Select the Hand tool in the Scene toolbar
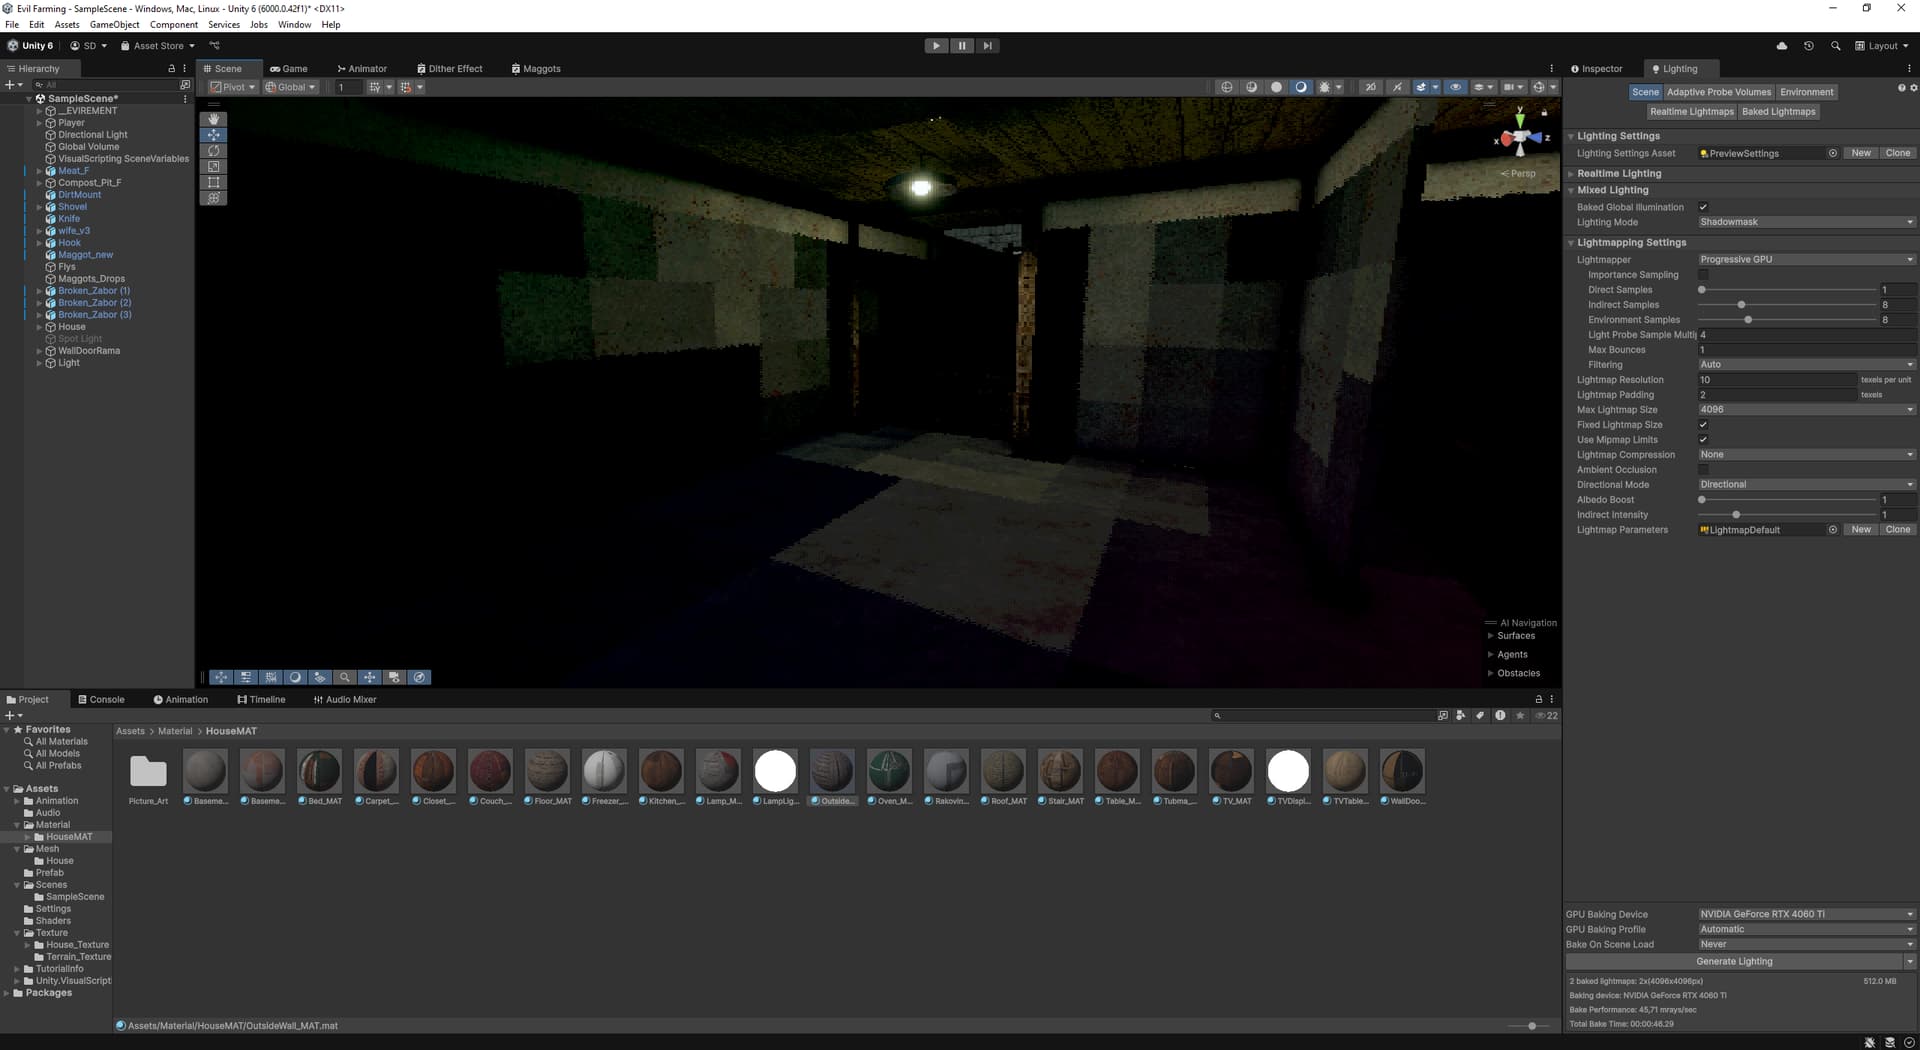The image size is (1920, 1050). [213, 118]
